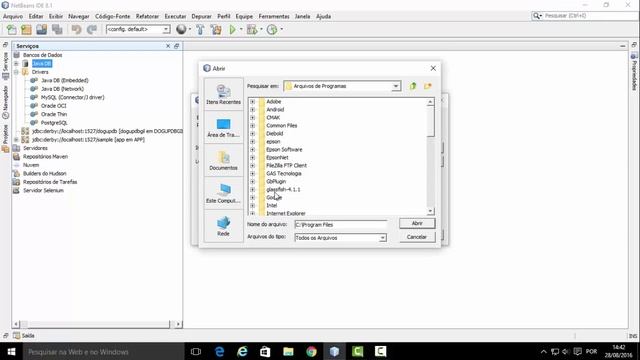This screenshot has width=640, height=360.
Task: Click the Nome do arquivo input field
Action: [340, 224]
